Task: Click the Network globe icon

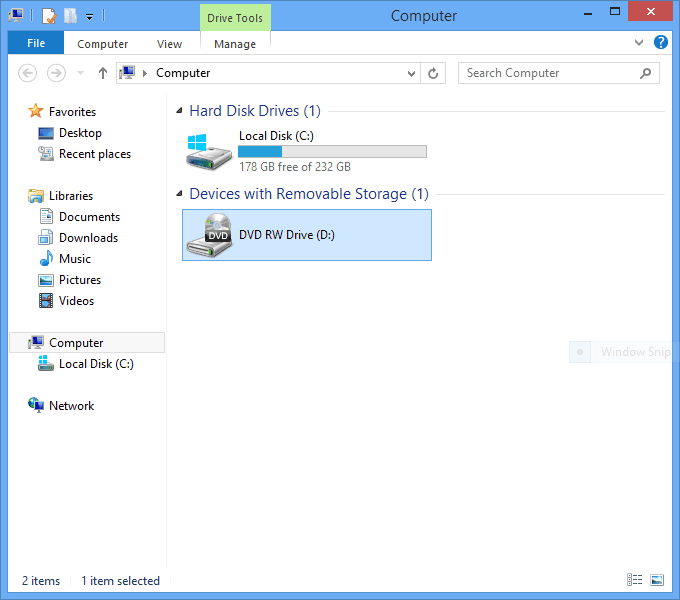Action: 36,405
